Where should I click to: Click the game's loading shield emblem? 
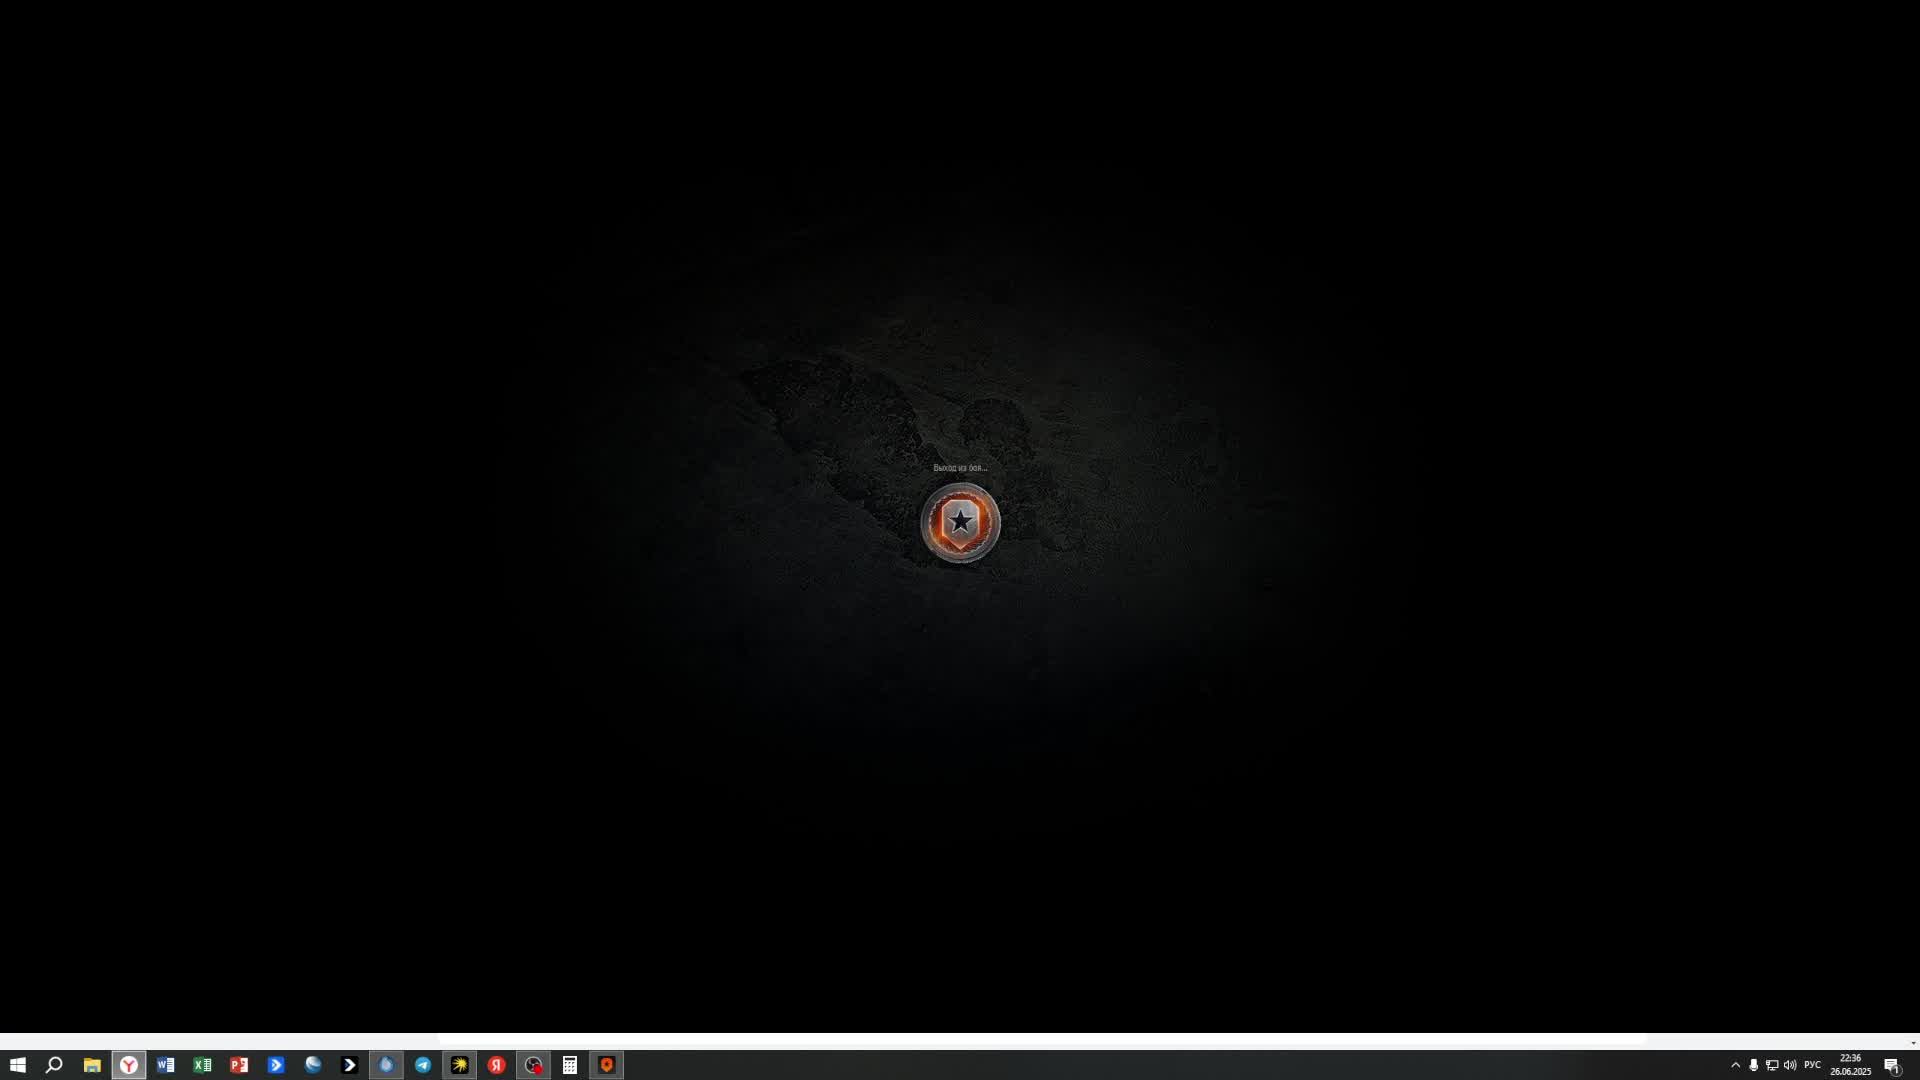(960, 522)
